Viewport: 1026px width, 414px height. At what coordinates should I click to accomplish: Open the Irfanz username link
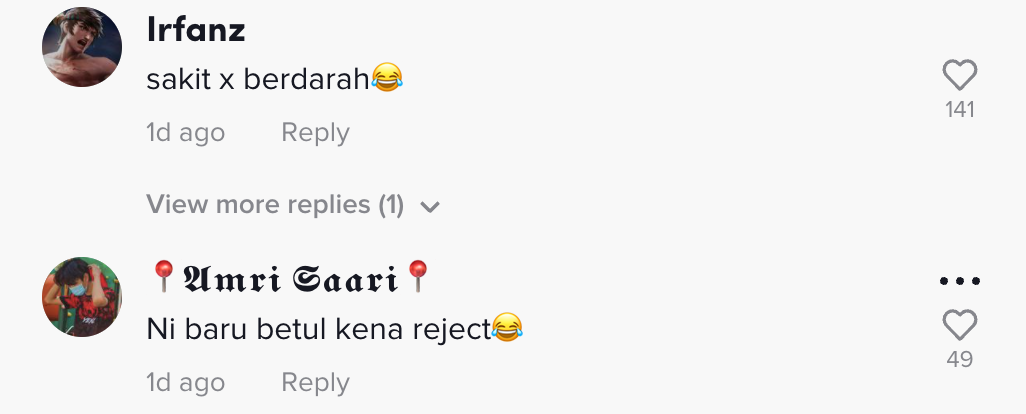pos(196,30)
